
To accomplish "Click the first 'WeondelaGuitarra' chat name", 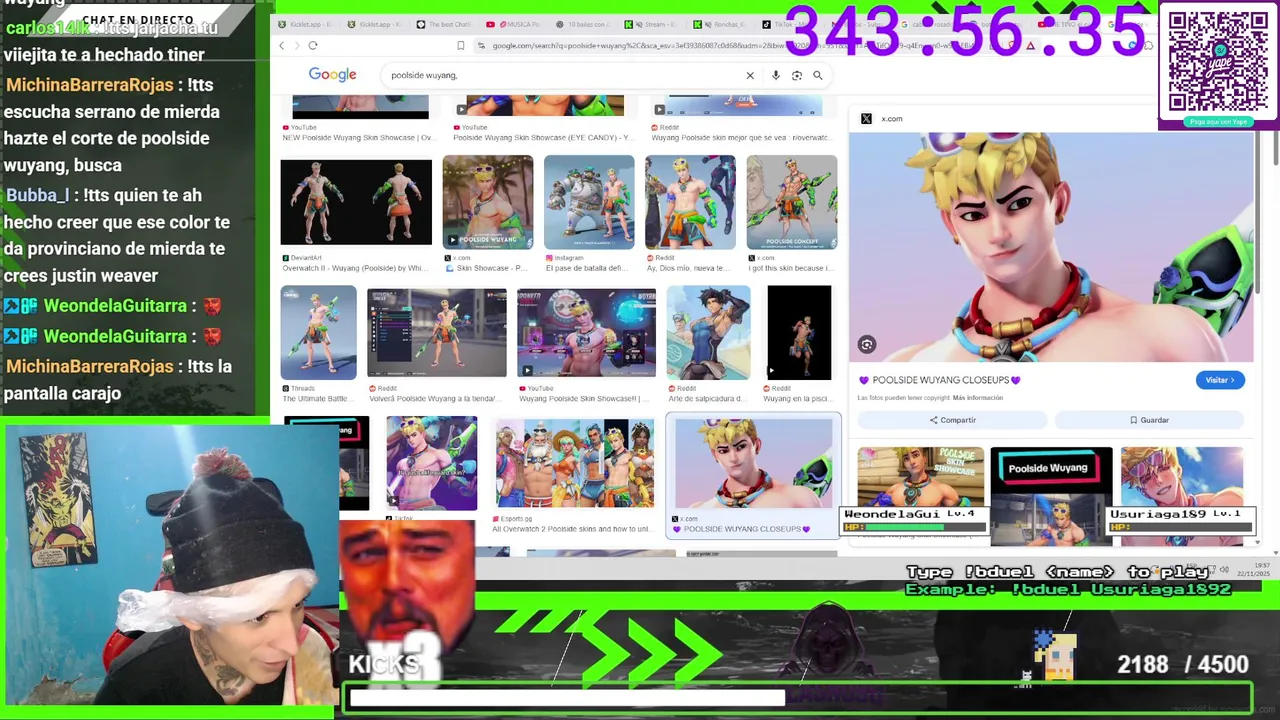I will point(115,306).
